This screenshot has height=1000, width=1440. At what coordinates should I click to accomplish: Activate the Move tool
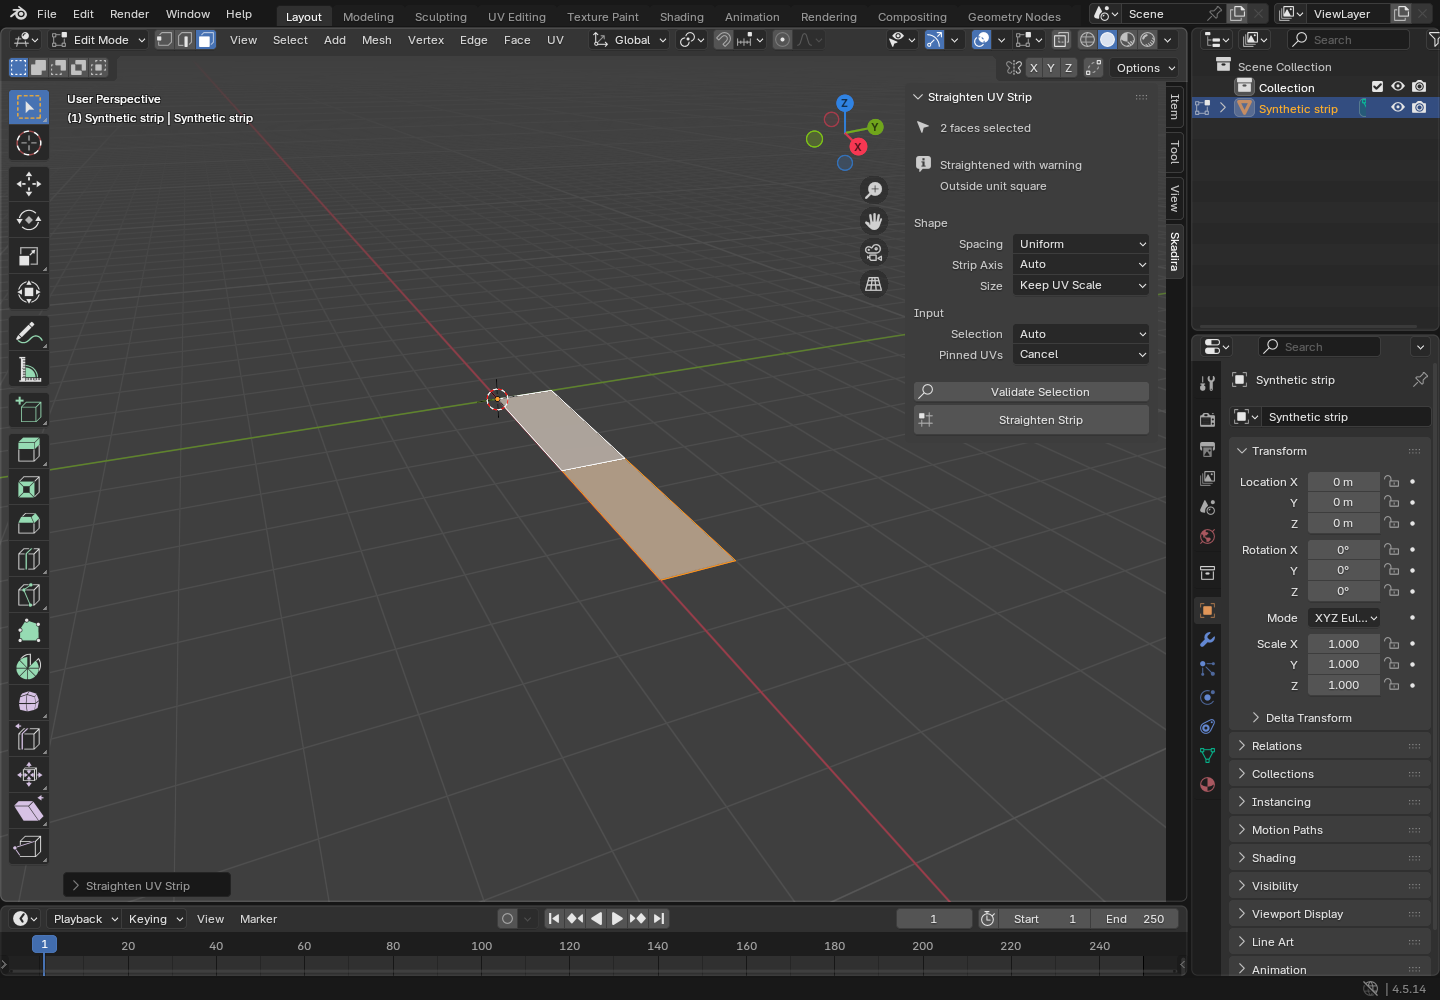(x=29, y=183)
